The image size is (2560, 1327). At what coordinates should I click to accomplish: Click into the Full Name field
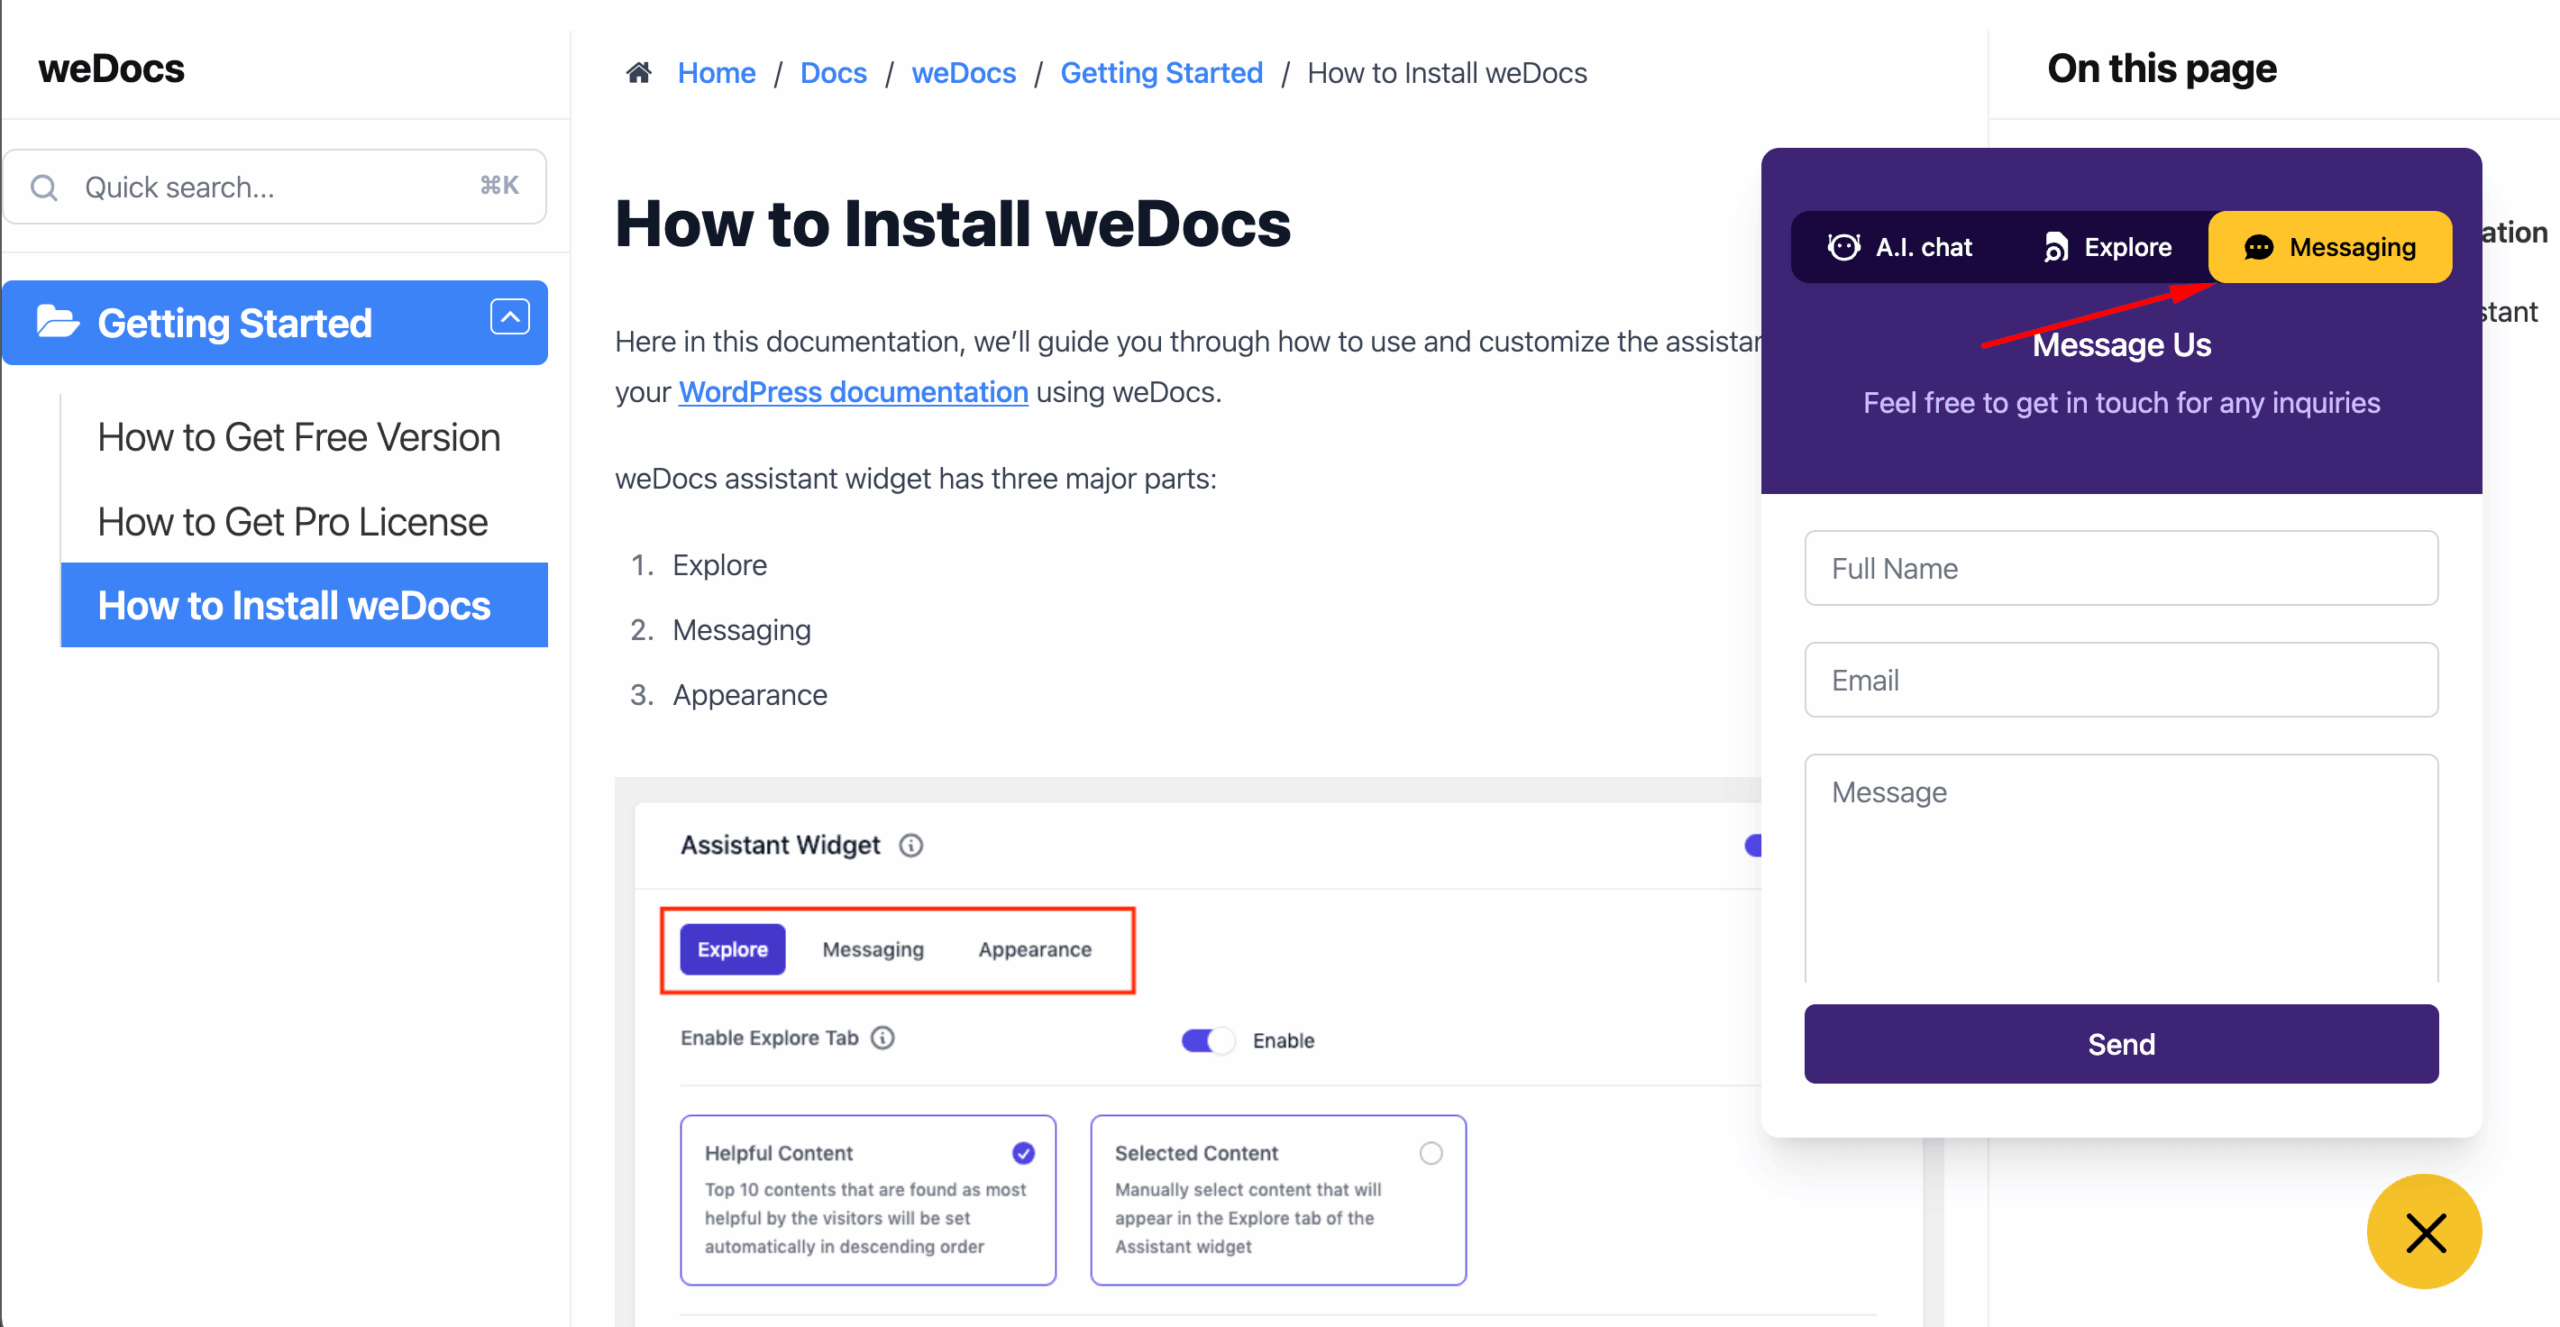pos(2120,568)
